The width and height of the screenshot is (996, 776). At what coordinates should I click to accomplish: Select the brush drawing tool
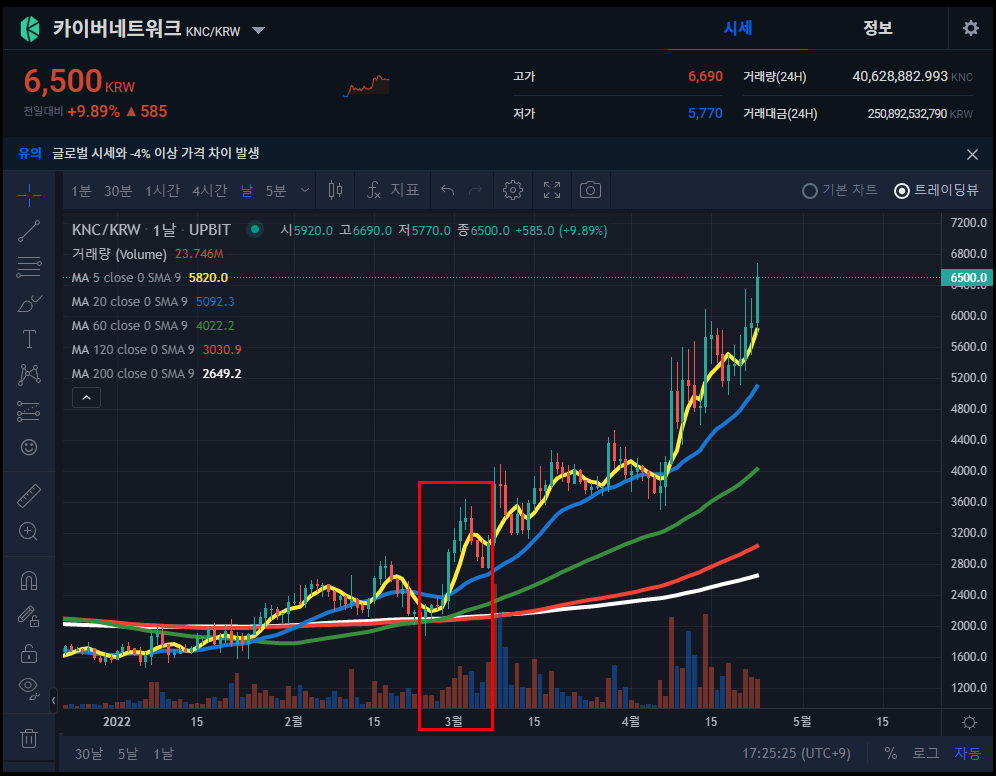coord(29,304)
